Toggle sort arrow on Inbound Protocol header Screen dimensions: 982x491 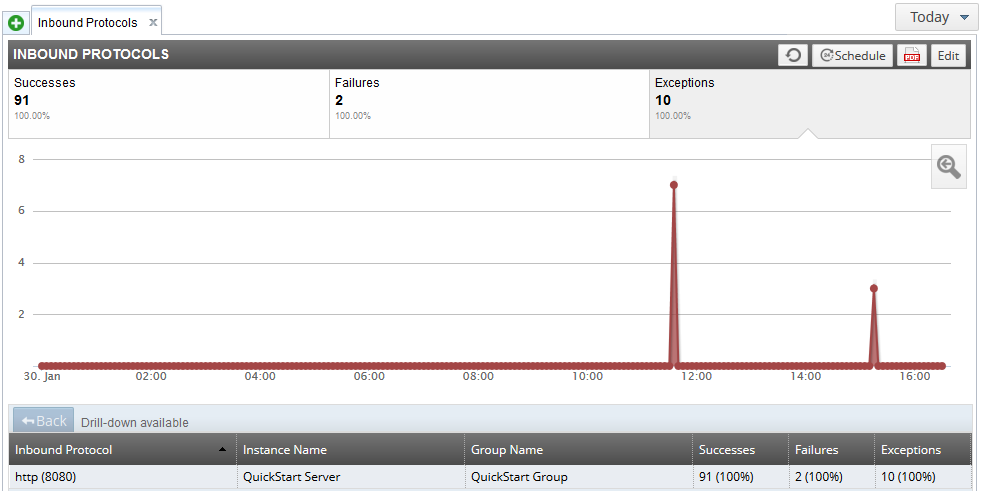(222, 450)
